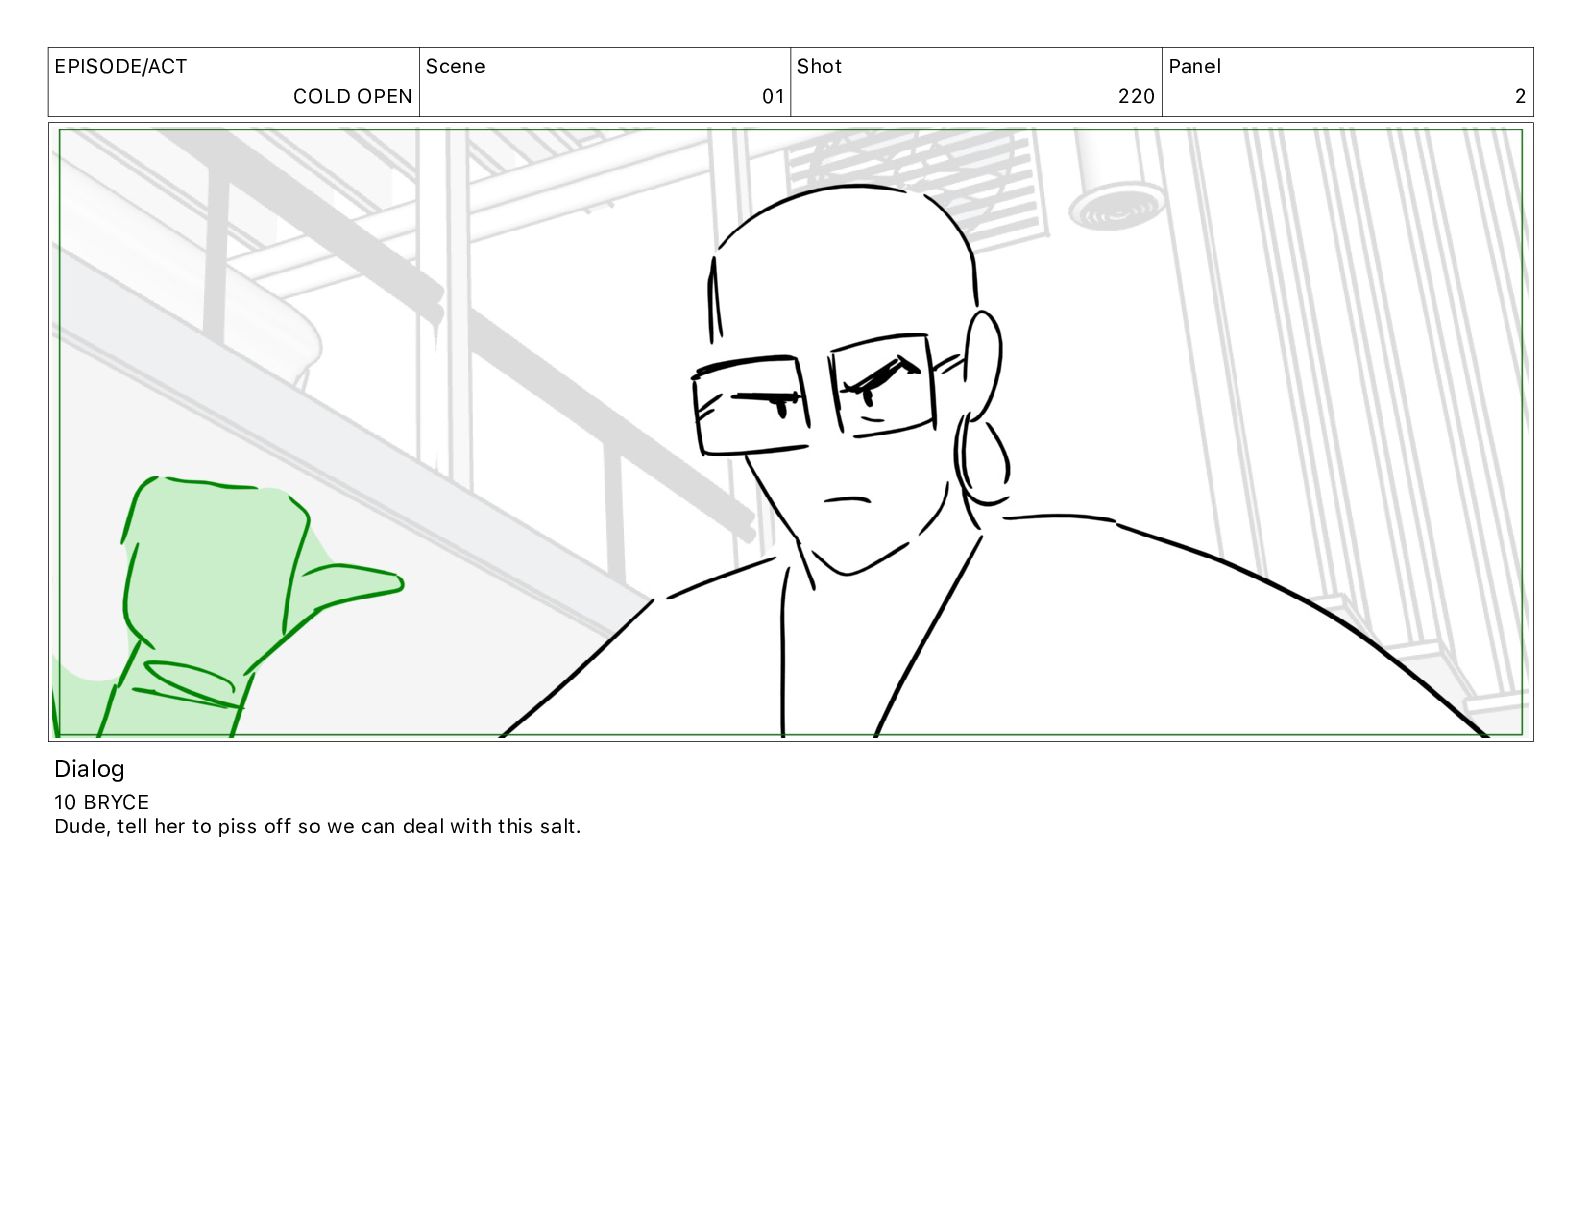Select the Scene header label

click(x=456, y=67)
